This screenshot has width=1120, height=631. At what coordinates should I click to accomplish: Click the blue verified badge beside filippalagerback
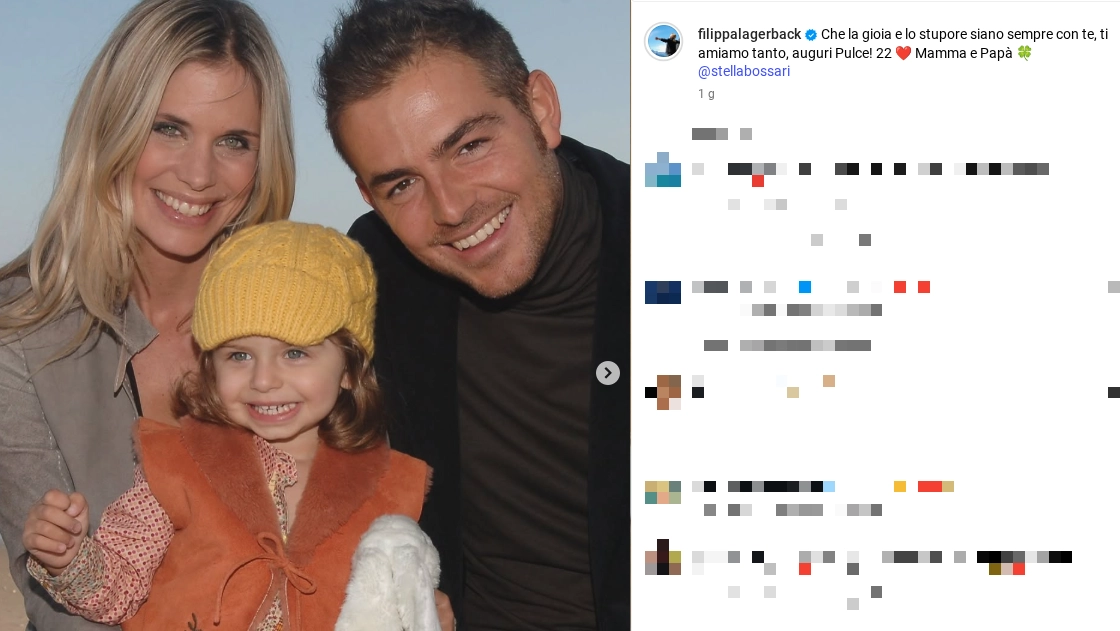coord(811,34)
